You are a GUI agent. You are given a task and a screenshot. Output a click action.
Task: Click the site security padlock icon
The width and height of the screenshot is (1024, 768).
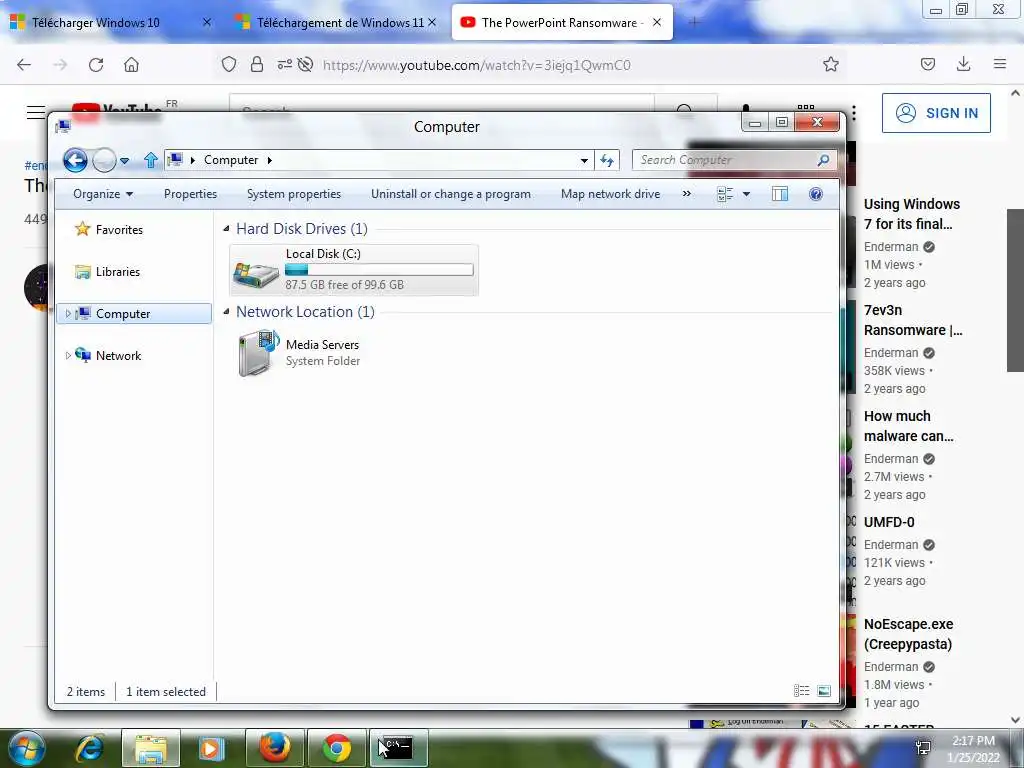pyautogui.click(x=257, y=65)
